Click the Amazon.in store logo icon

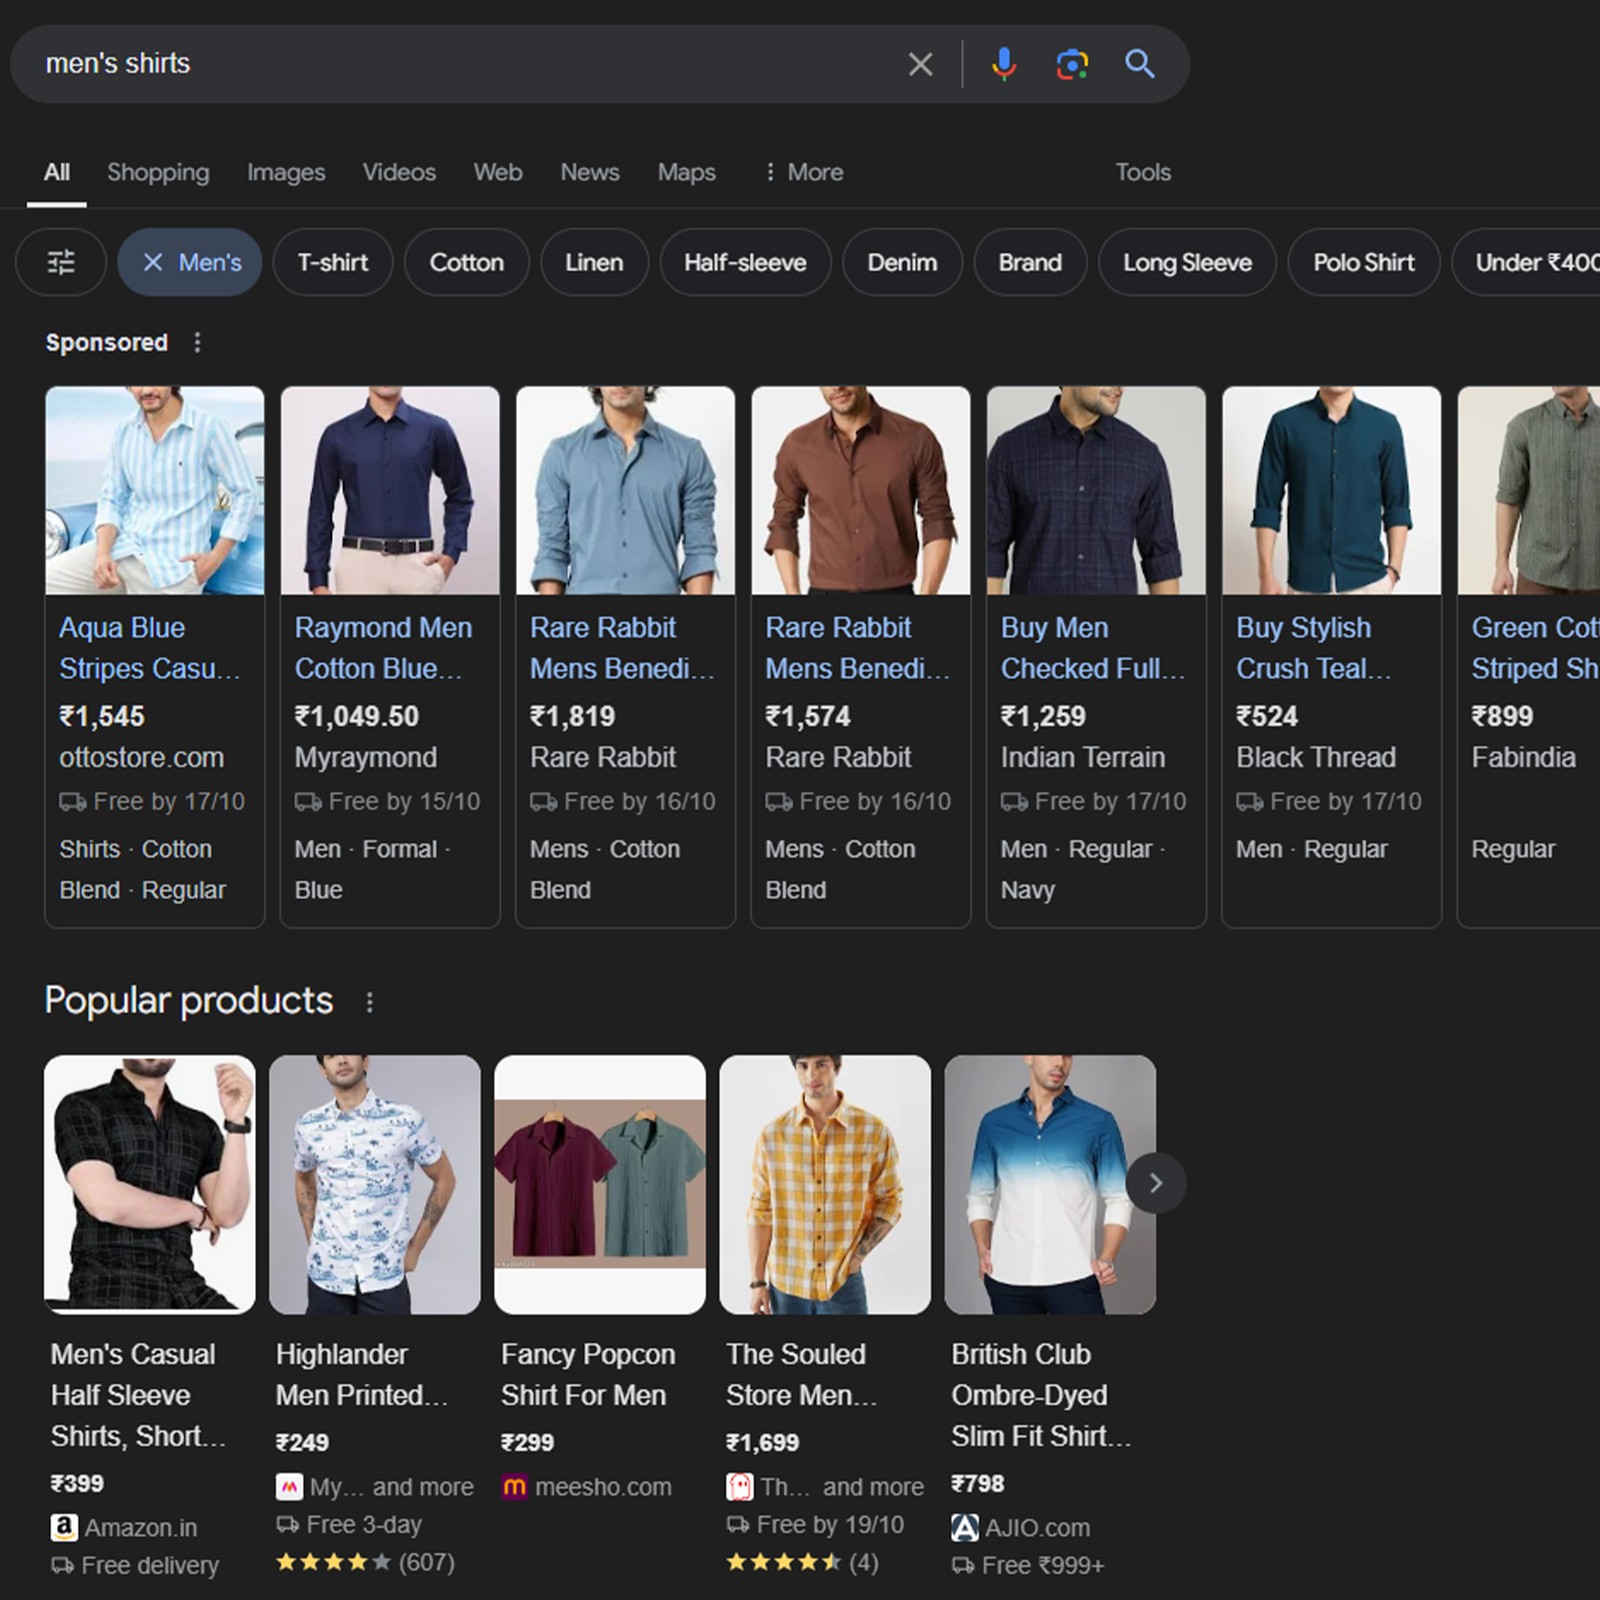click(64, 1527)
